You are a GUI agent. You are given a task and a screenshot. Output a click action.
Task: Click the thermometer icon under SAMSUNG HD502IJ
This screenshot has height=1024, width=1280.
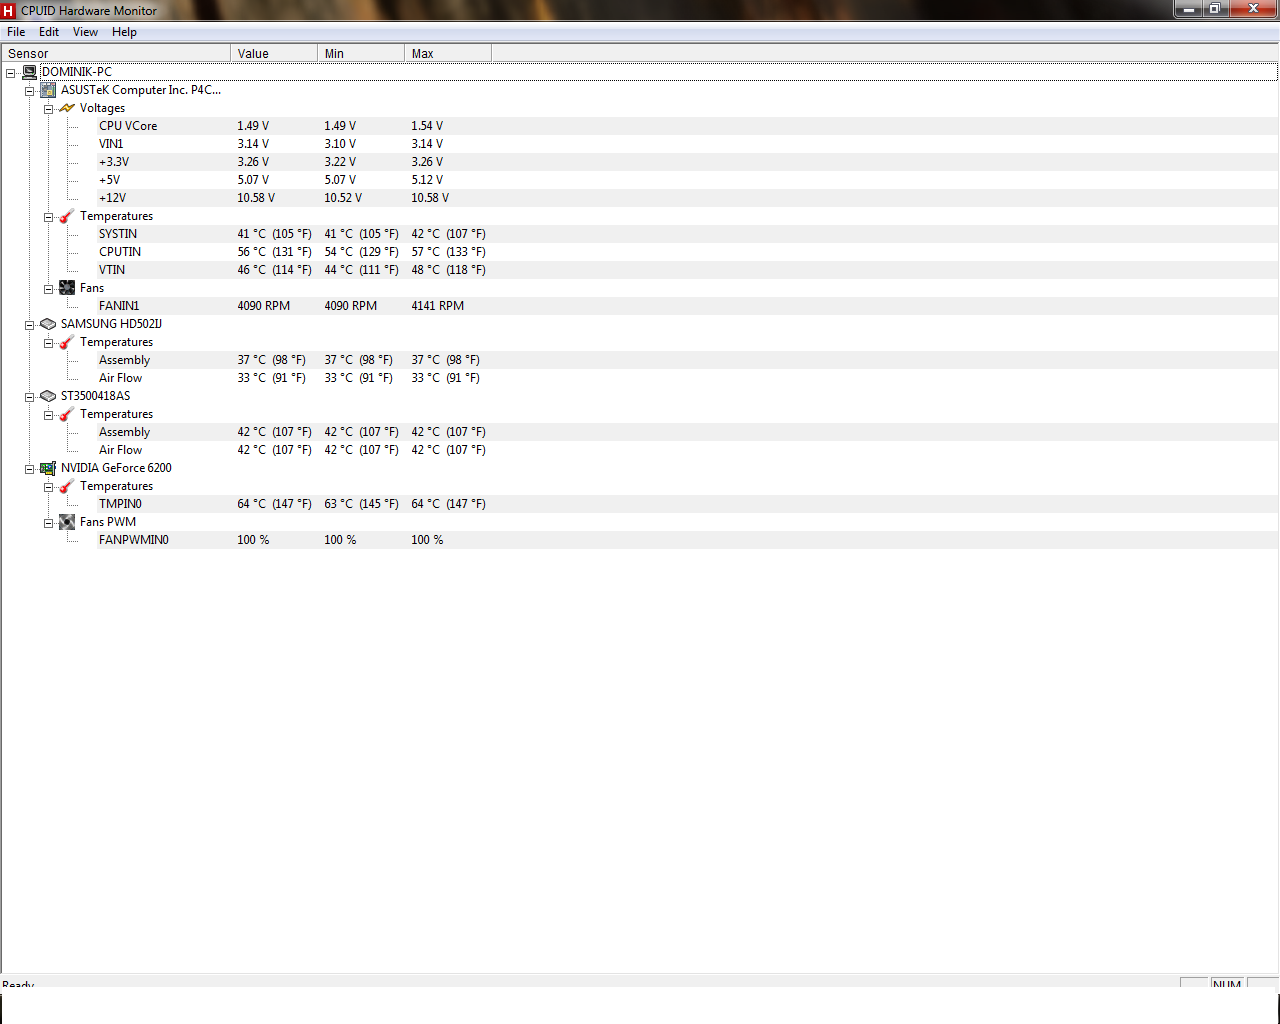[x=67, y=342]
